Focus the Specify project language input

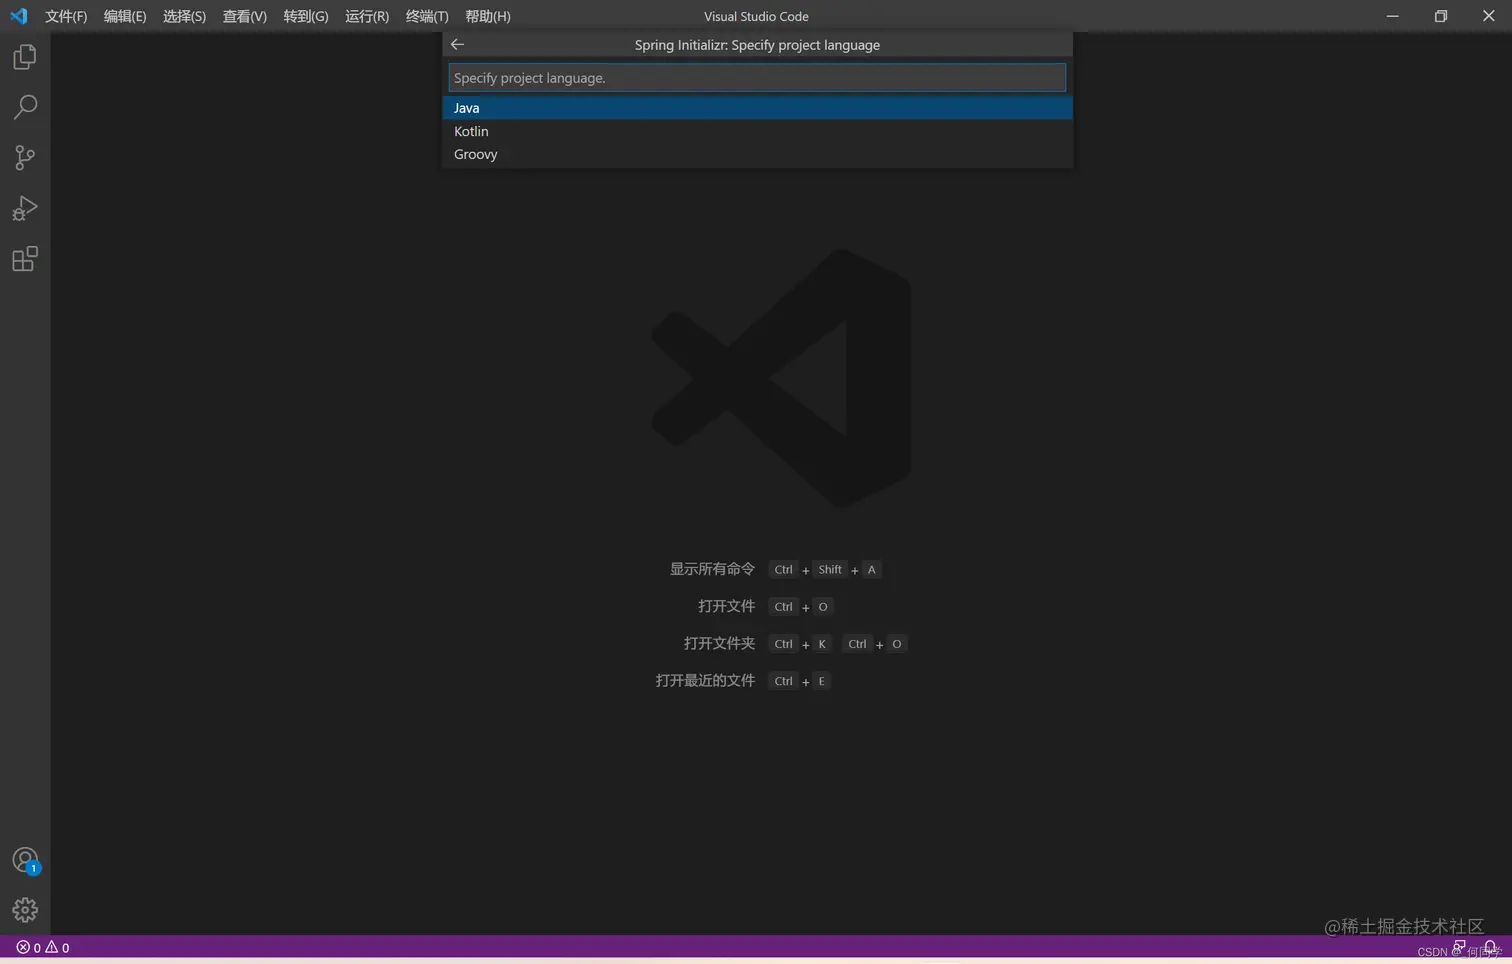coord(757,78)
